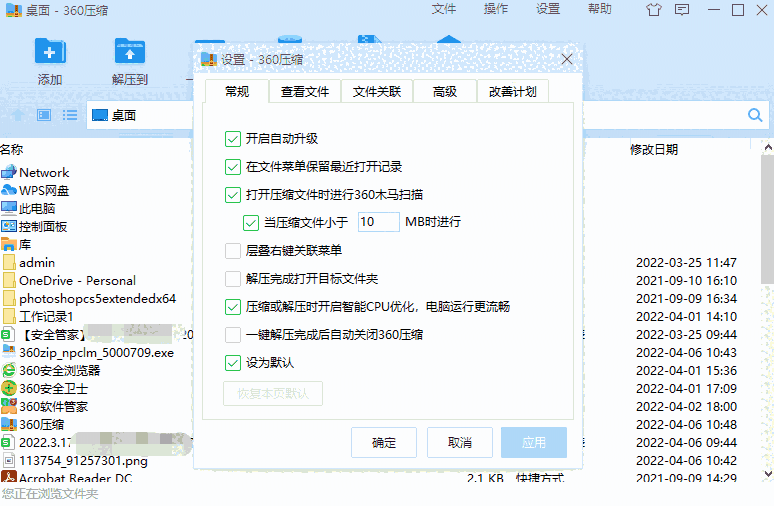Open the 设置 menu
The image size is (774, 506).
pos(548,9)
